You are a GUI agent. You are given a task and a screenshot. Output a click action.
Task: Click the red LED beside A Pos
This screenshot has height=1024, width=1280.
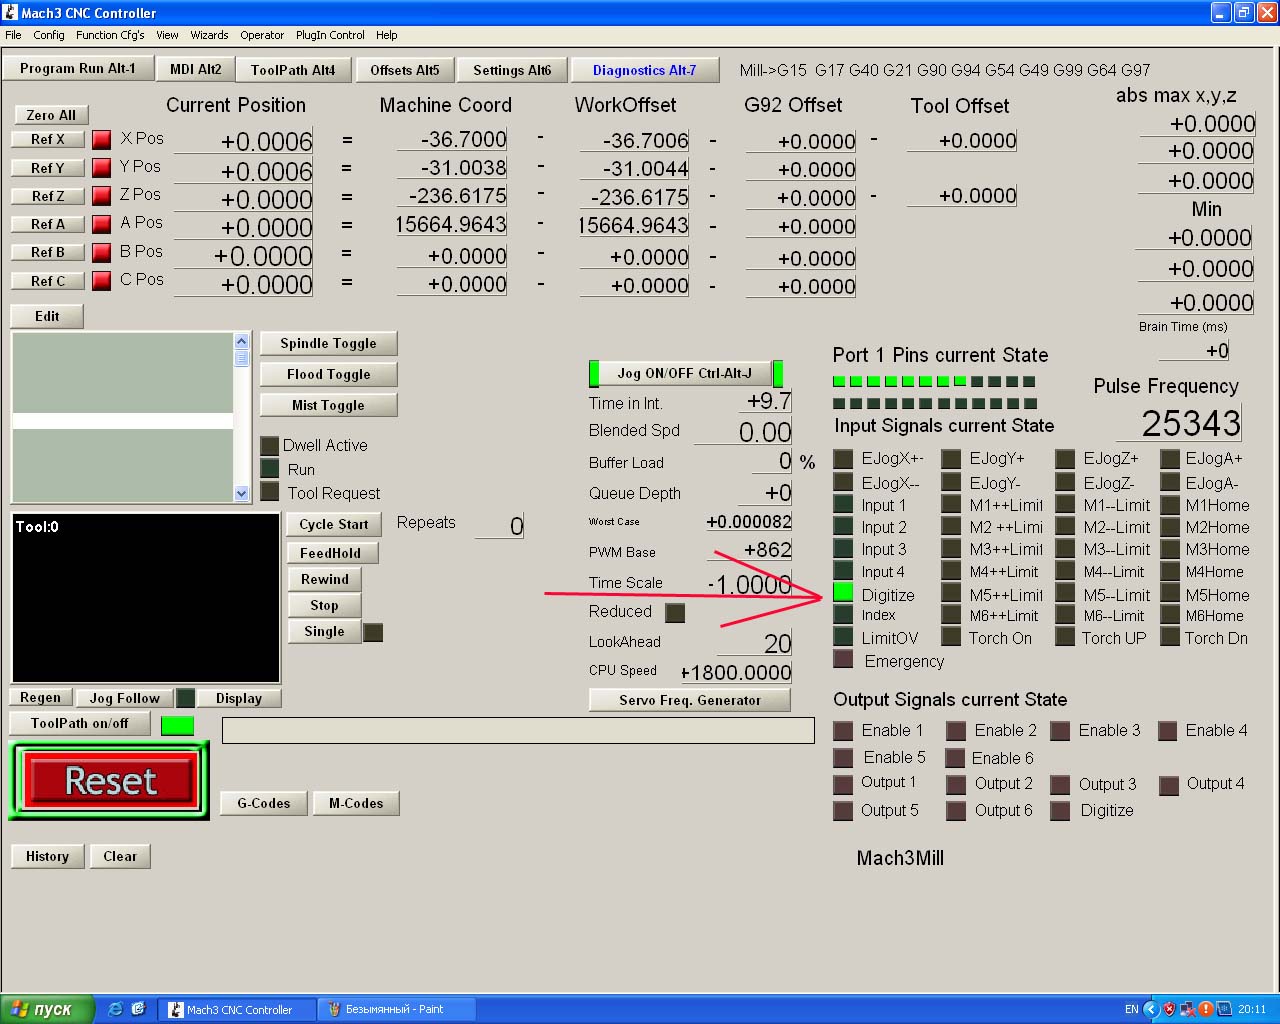click(x=102, y=224)
